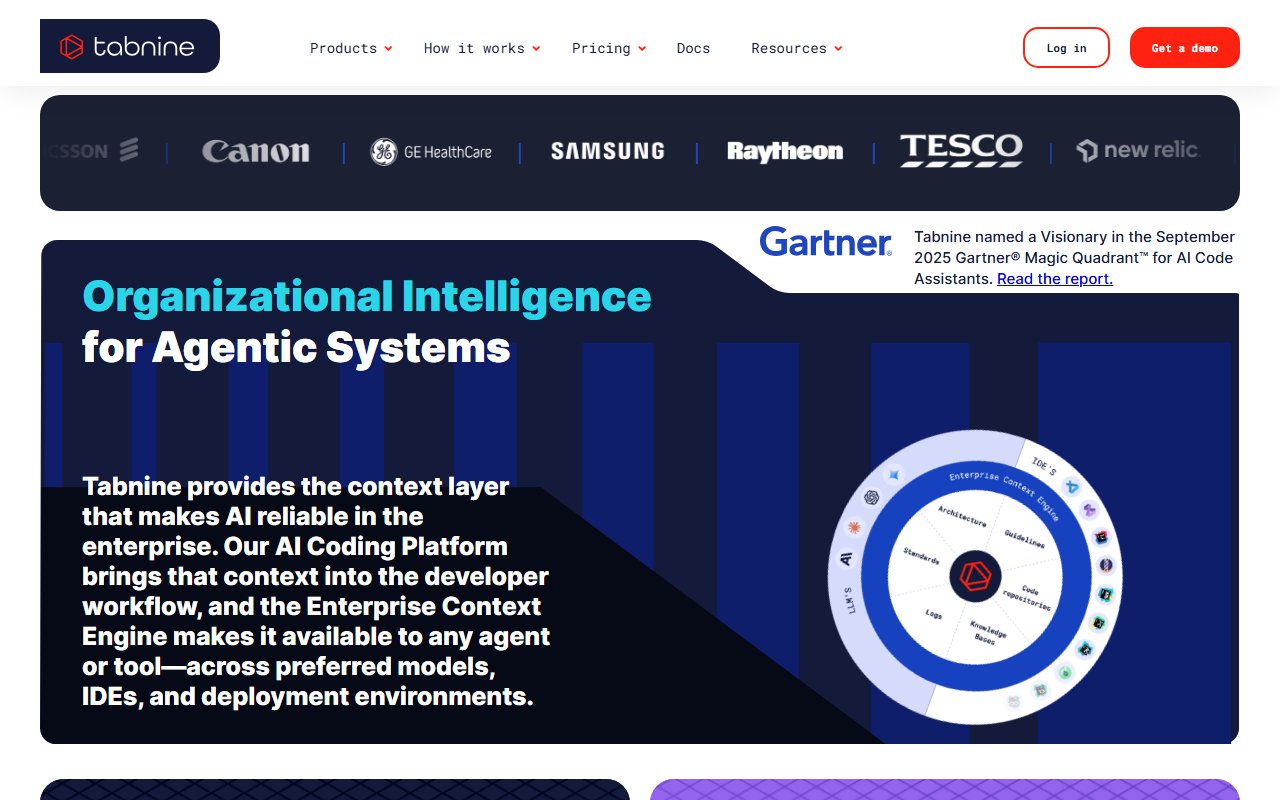Click the 'for Agentic Systems' heading text
The height and width of the screenshot is (800, 1280).
coord(296,348)
